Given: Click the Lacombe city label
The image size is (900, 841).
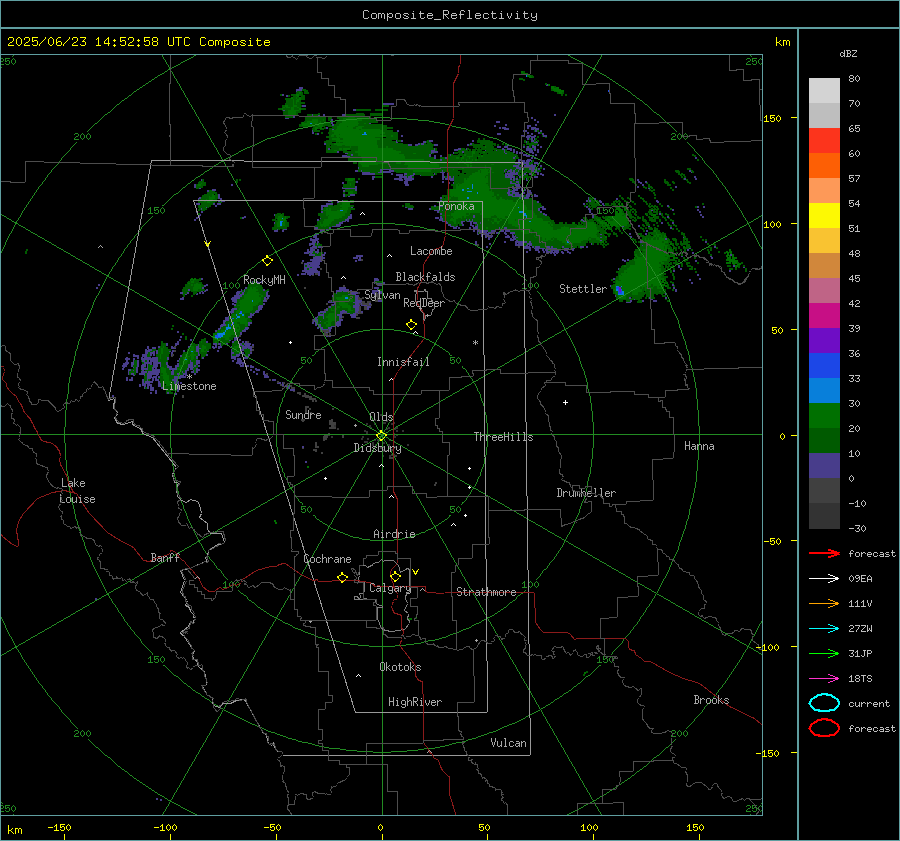Looking at the screenshot, I should pos(431,251).
